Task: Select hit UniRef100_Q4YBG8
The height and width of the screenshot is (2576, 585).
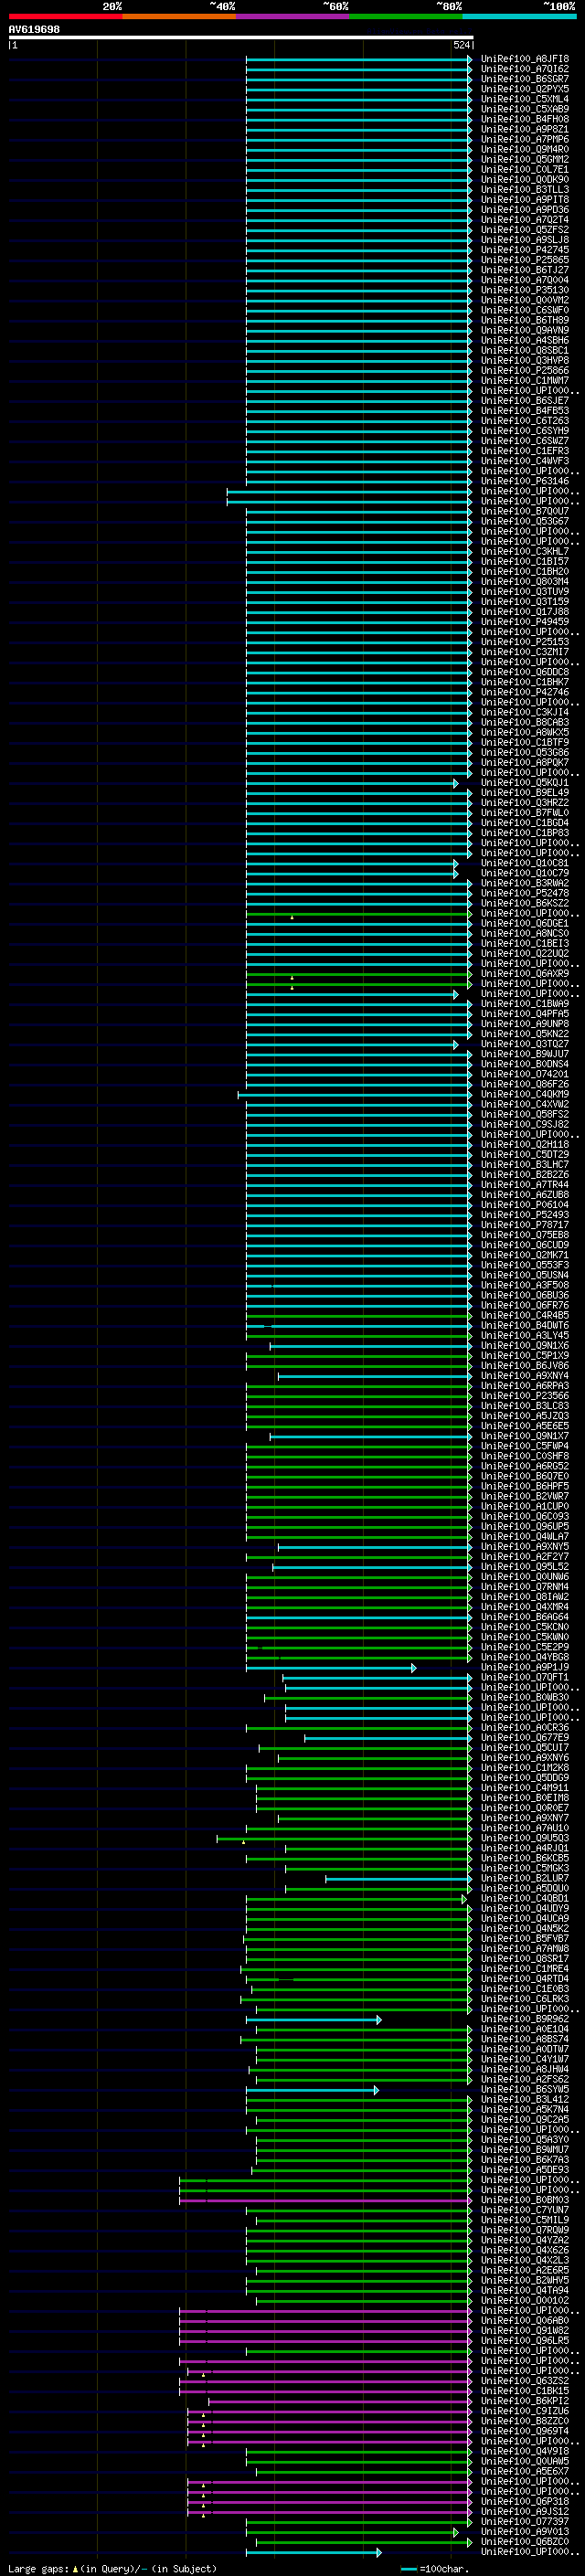Action: click(525, 1657)
